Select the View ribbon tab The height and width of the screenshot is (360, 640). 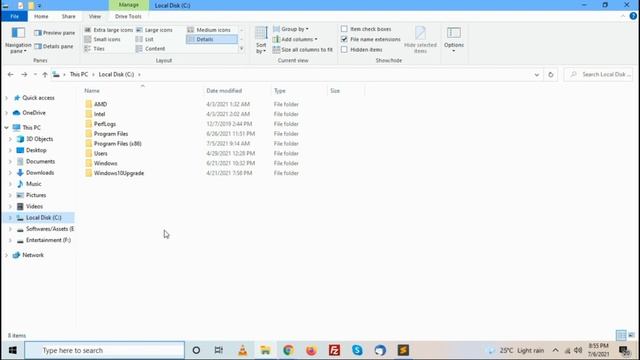tap(95, 16)
